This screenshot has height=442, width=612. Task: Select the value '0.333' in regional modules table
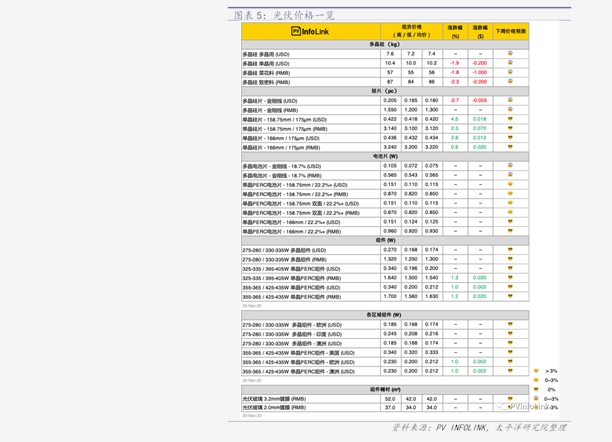coord(431,353)
